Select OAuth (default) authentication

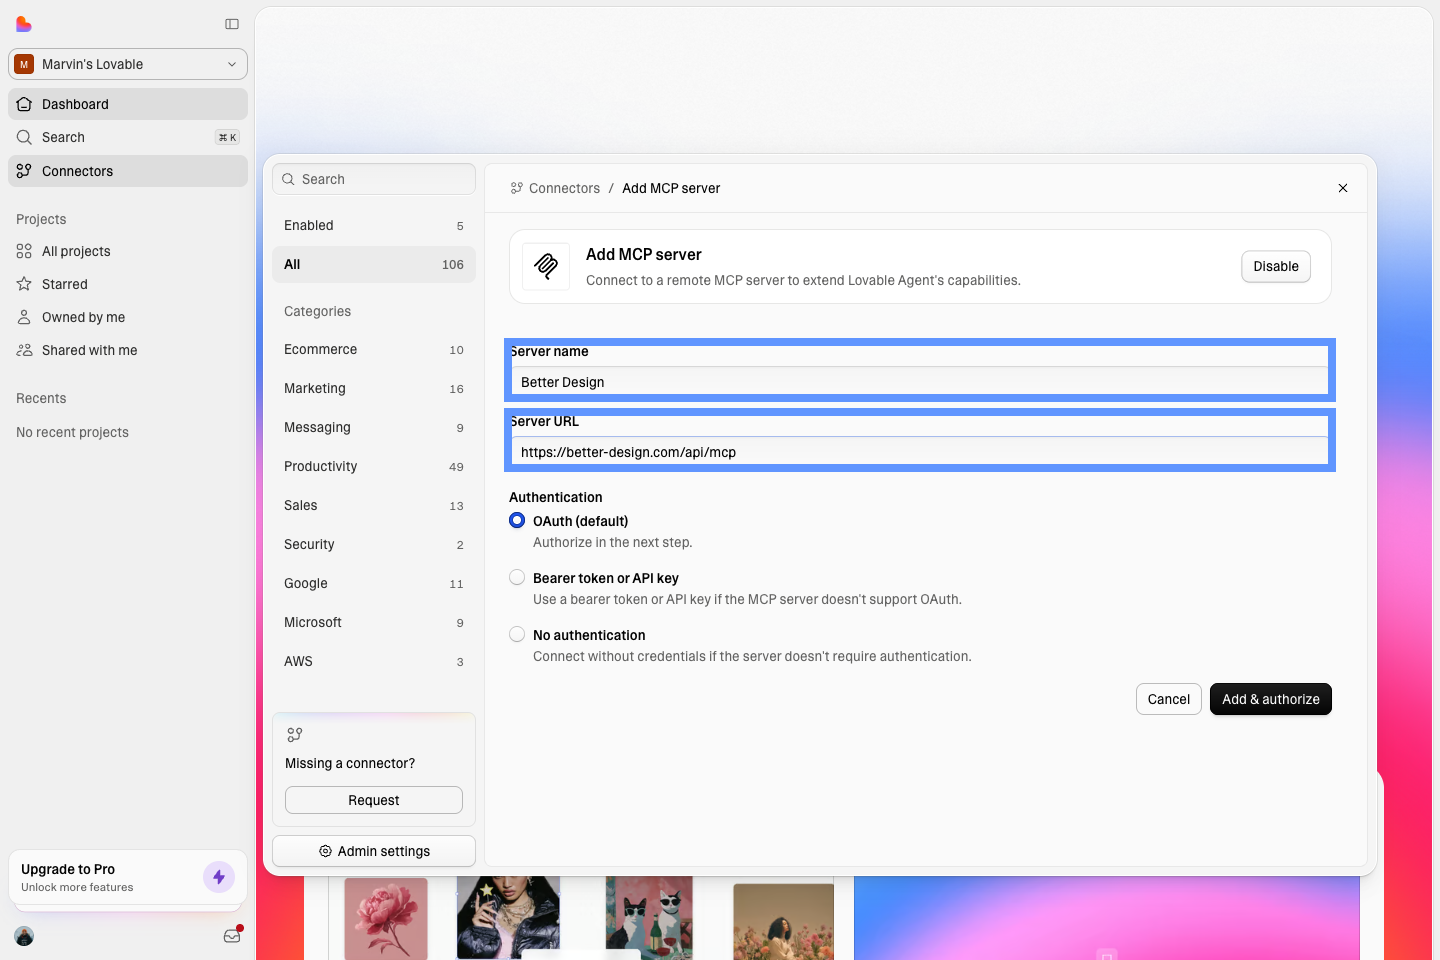(x=517, y=520)
